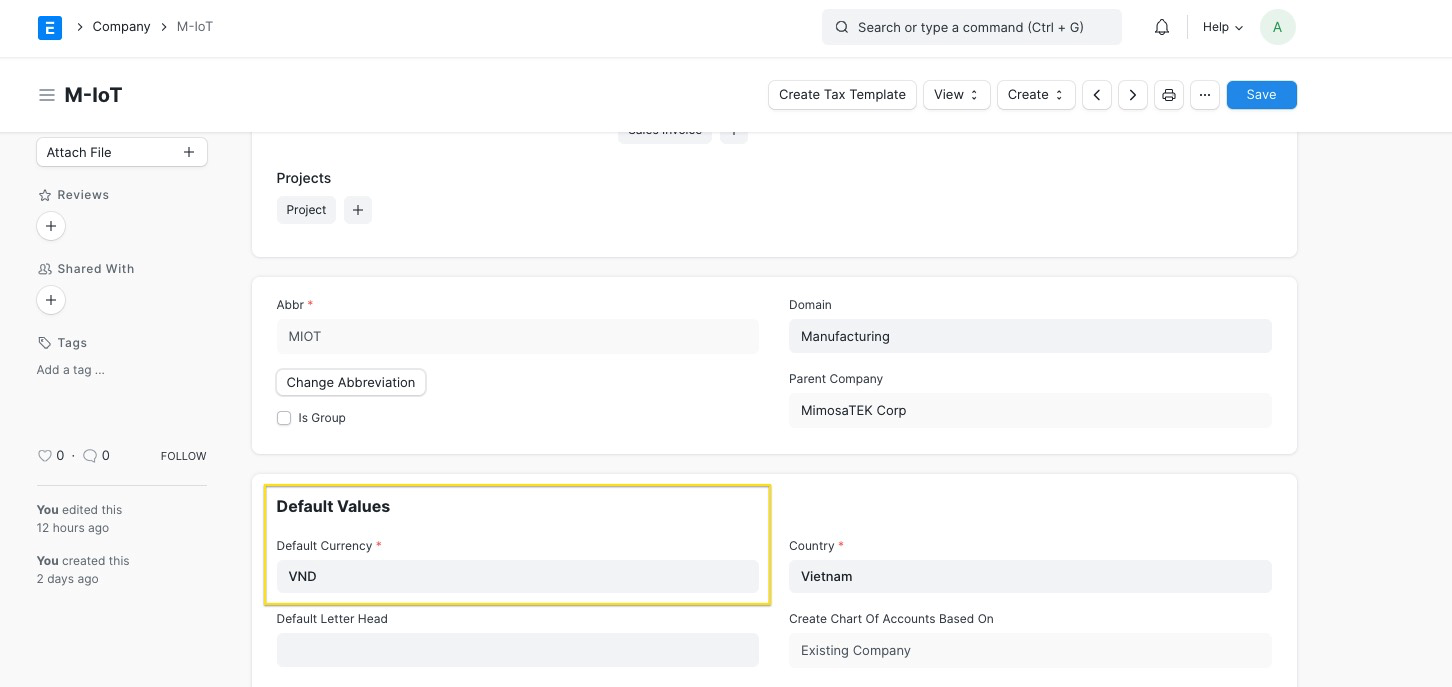Open the ERPNext home logo
The image size is (1452, 687).
(x=49, y=27)
